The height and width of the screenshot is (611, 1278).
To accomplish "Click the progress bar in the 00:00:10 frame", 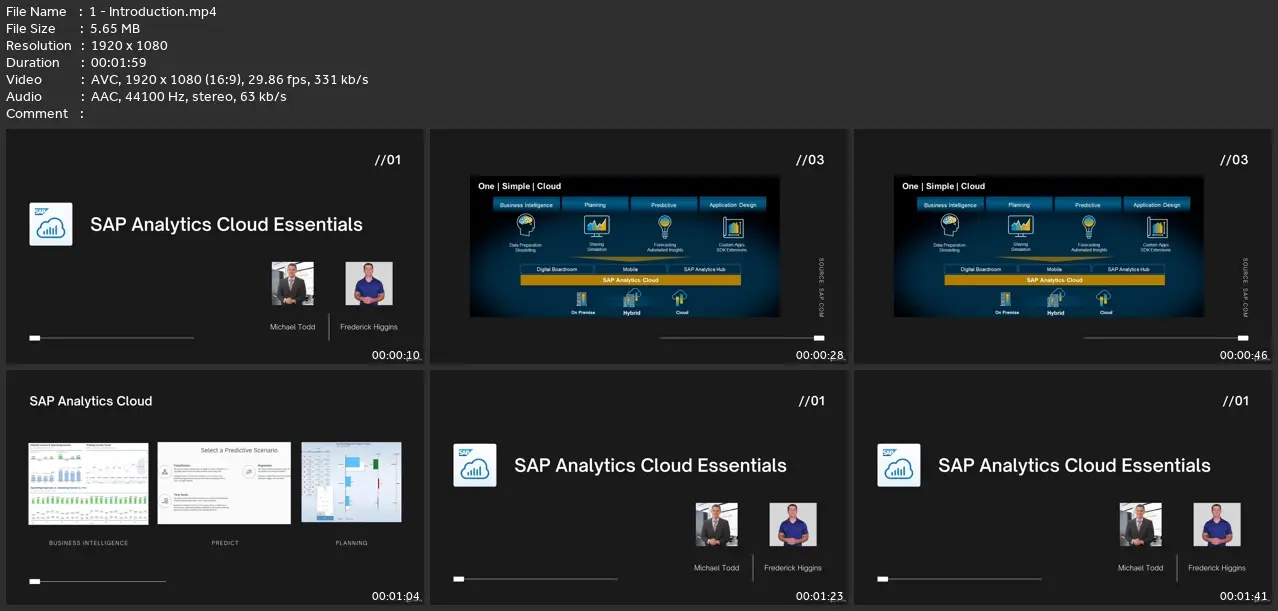I will (112, 338).
